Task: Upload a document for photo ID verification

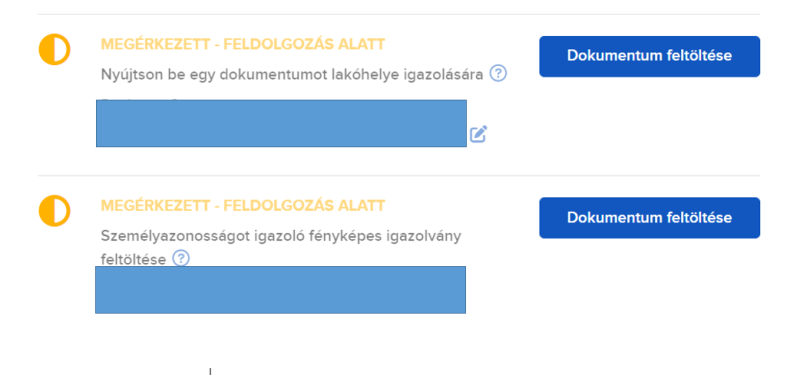Action: pyautogui.click(x=649, y=218)
